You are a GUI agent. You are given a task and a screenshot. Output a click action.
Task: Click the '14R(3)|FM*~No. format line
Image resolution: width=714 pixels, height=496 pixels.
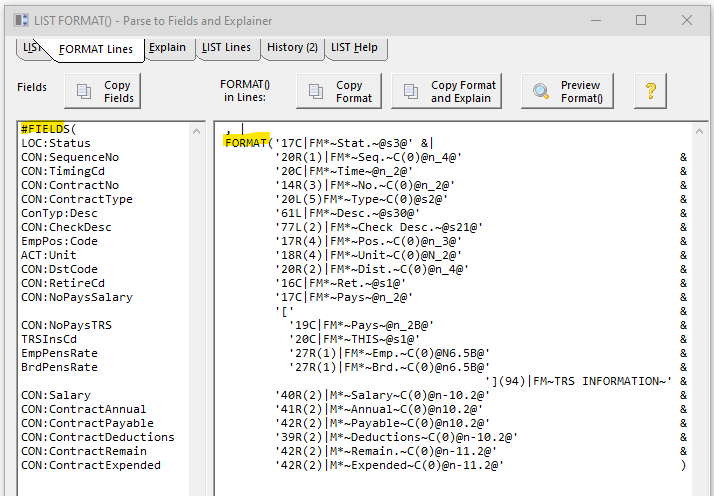point(365,185)
